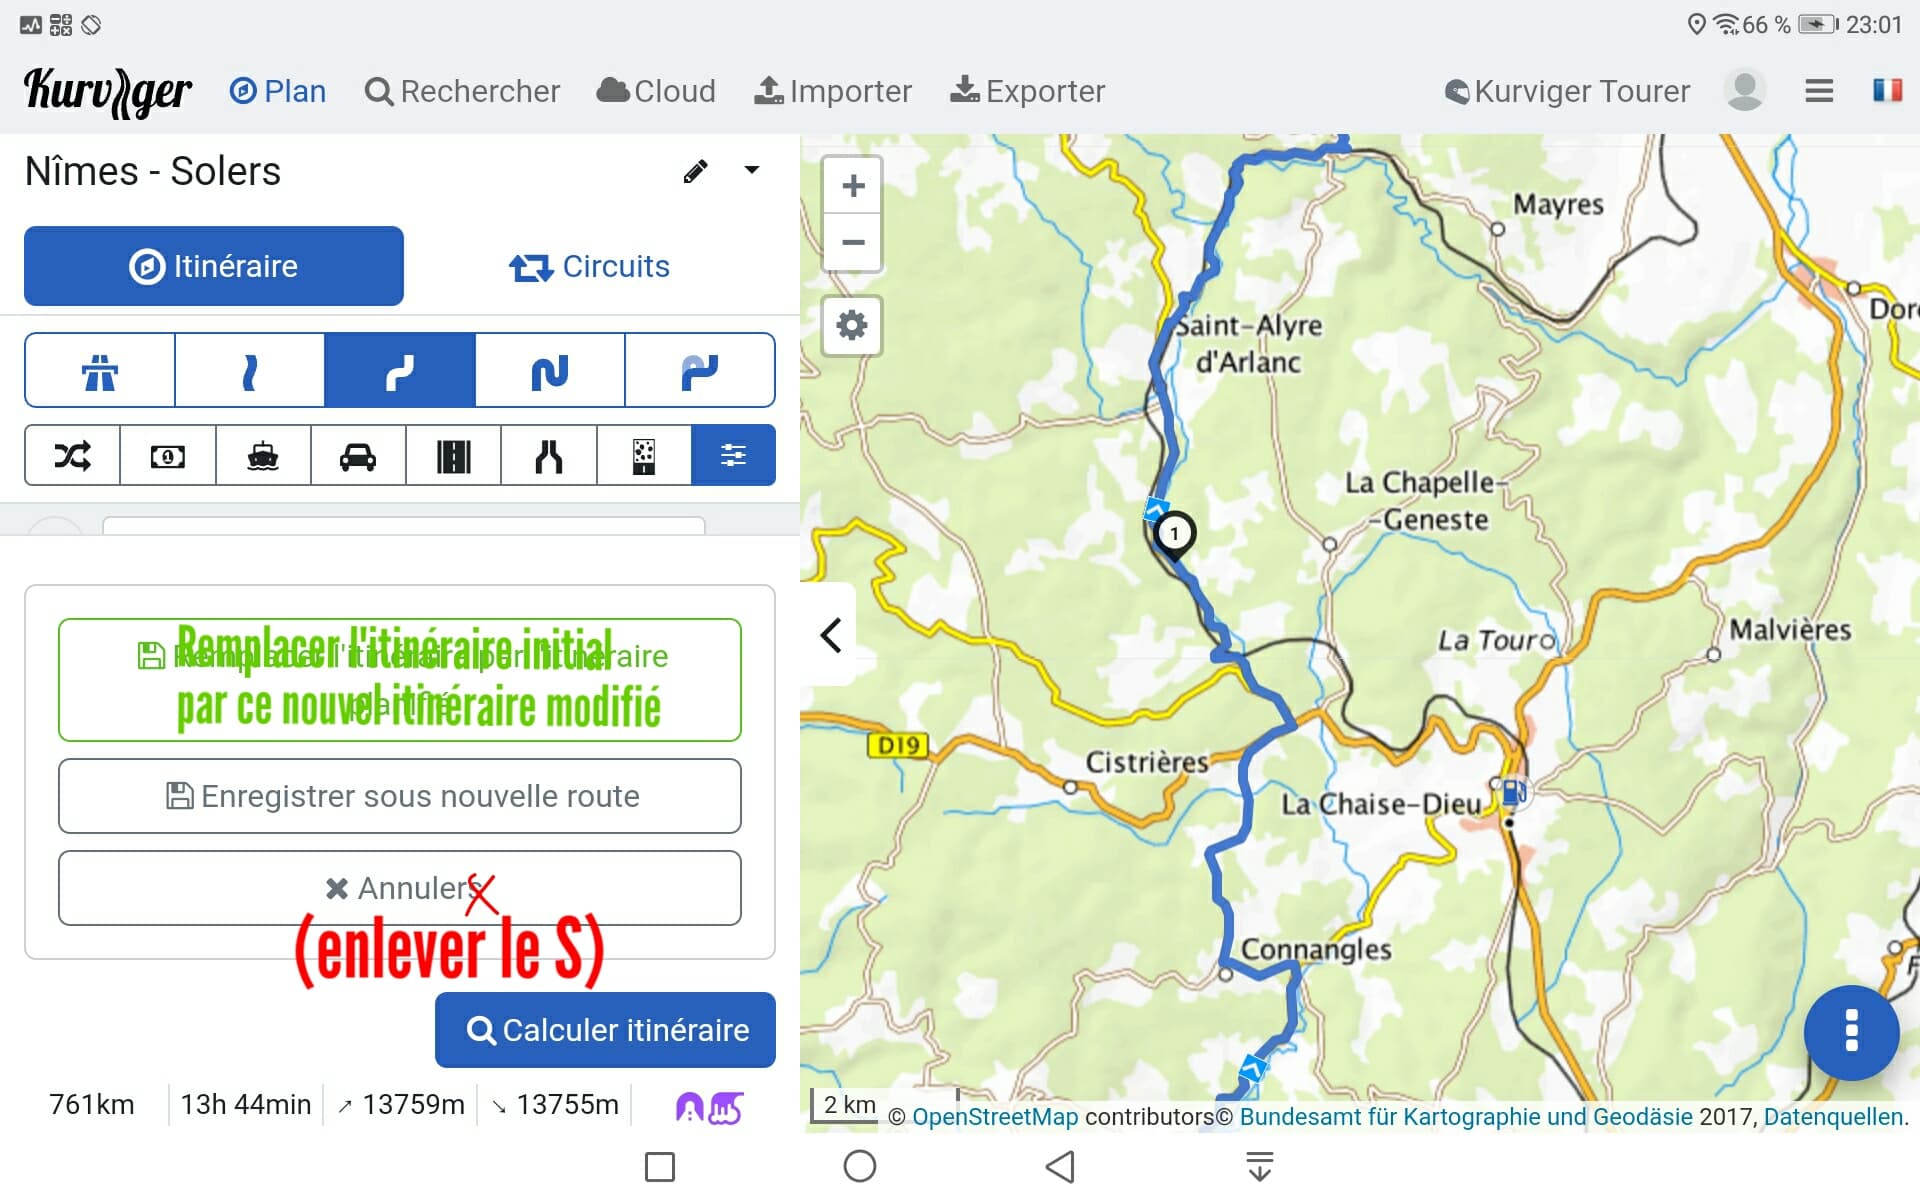Open the Importer menu

tap(833, 91)
